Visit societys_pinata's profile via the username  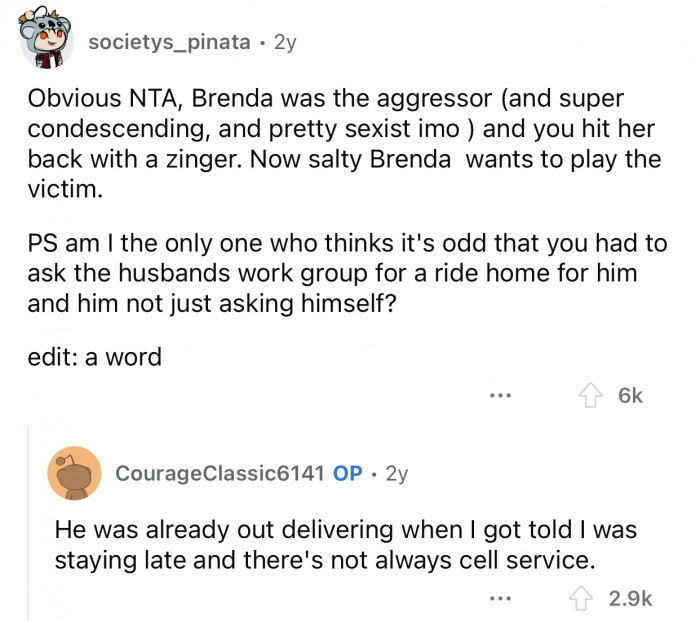[169, 42]
